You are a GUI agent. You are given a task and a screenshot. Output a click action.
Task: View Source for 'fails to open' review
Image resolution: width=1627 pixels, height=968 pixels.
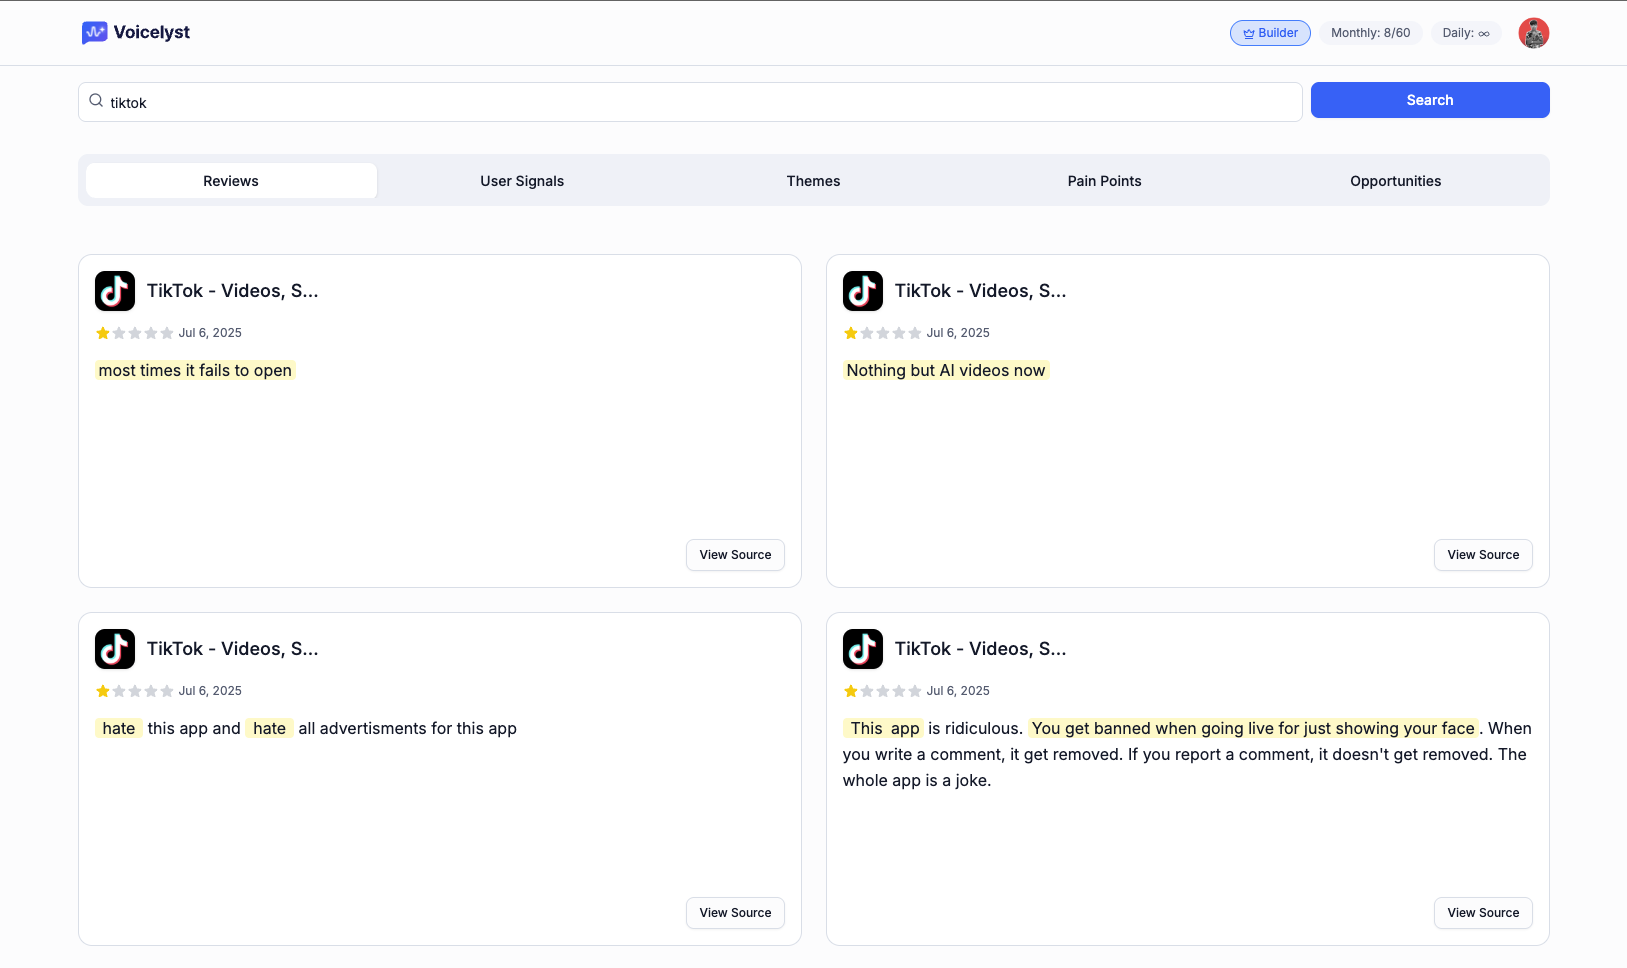(735, 555)
